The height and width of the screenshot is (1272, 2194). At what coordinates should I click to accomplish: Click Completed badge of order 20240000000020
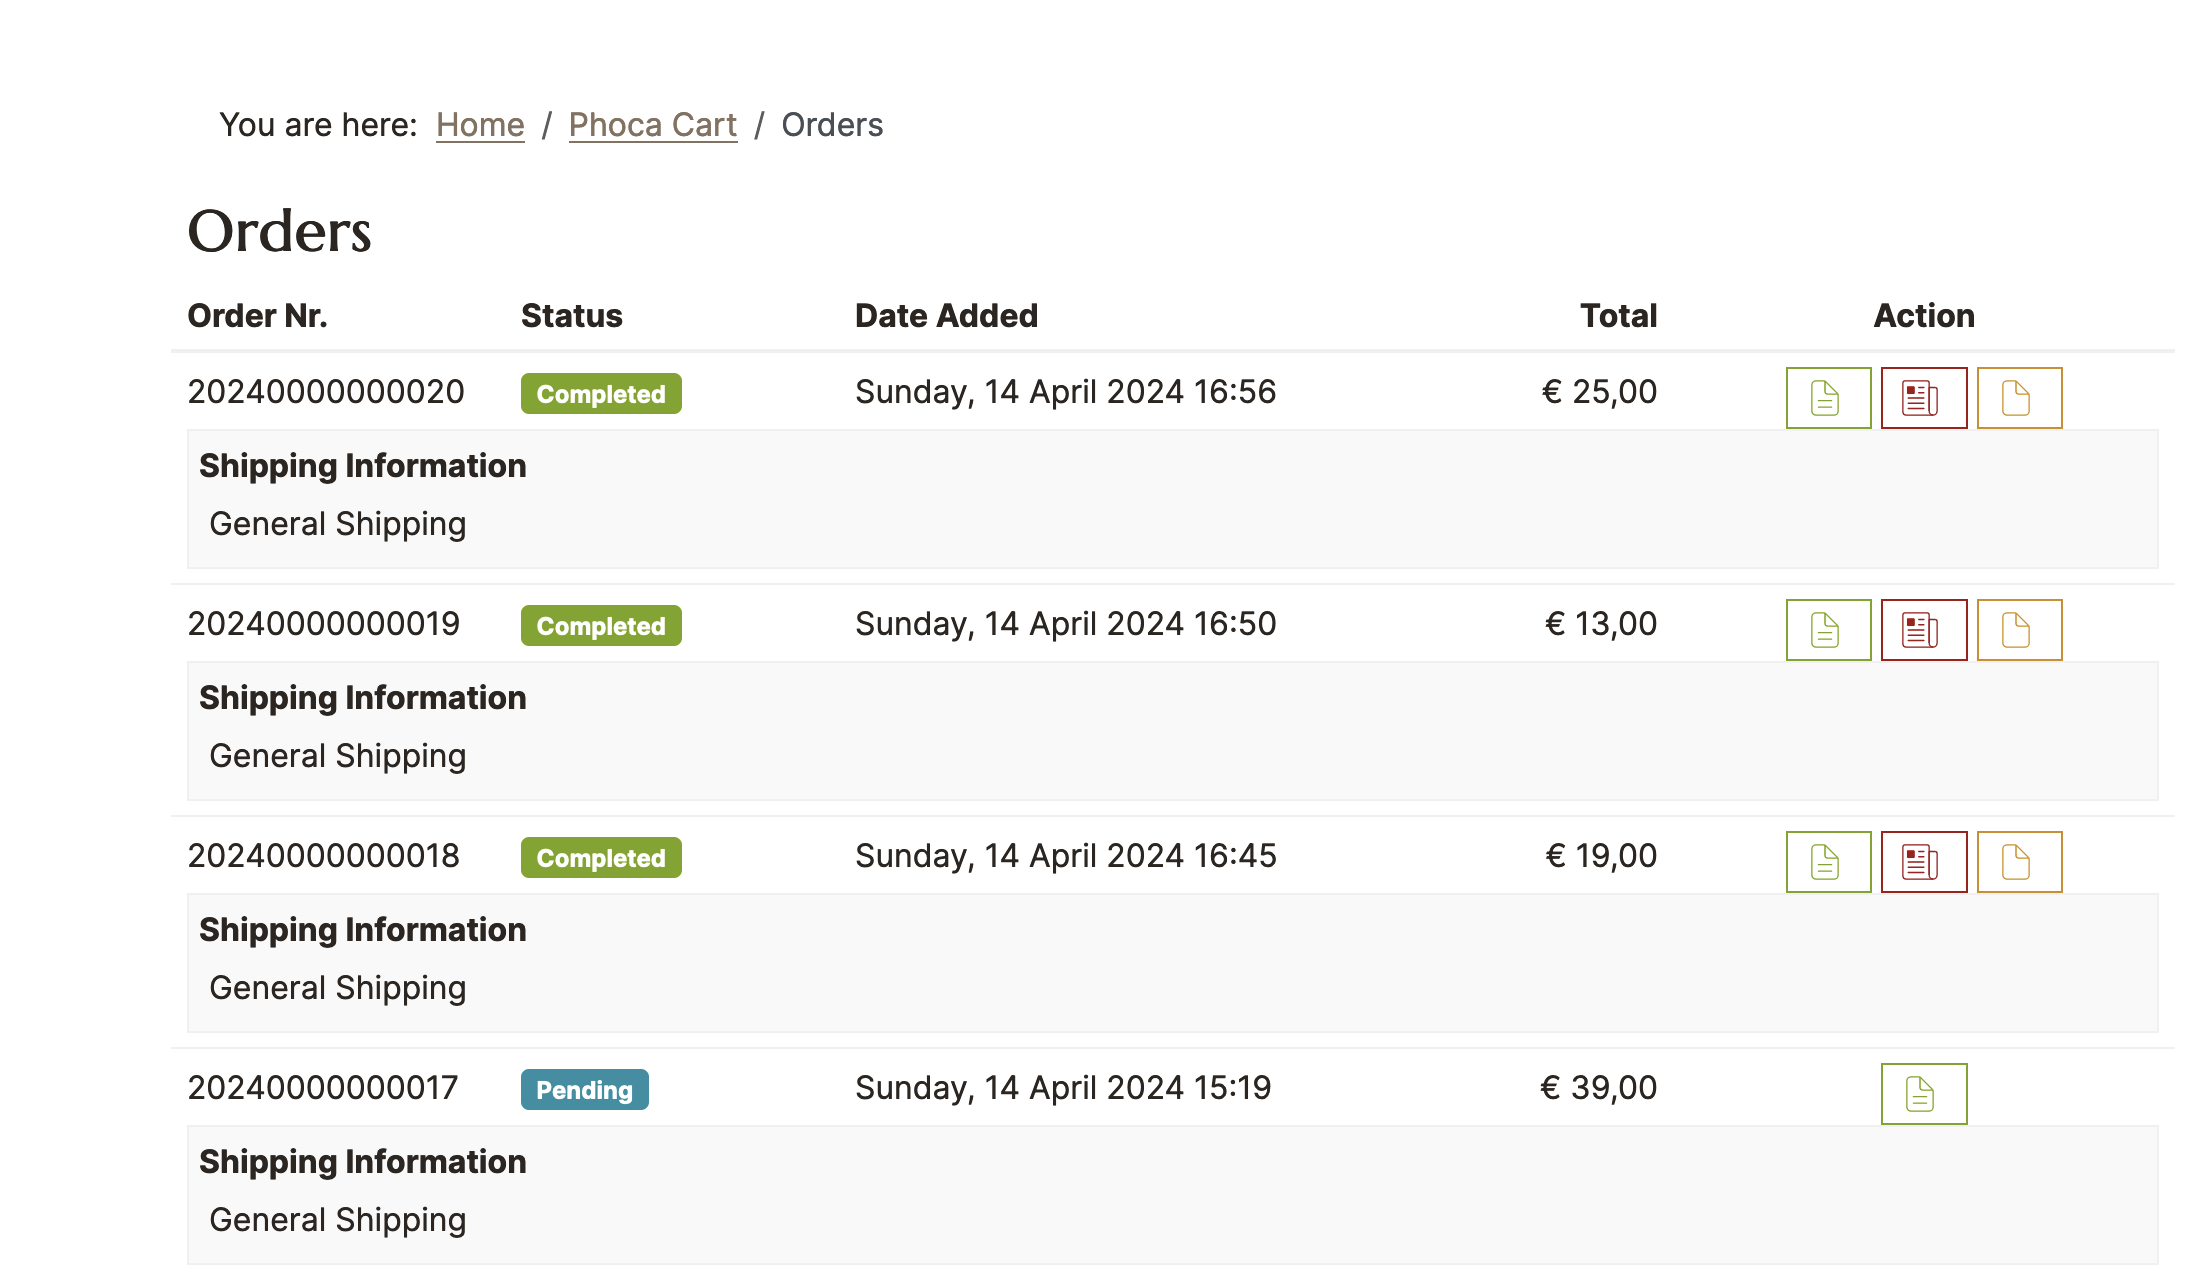[601, 394]
